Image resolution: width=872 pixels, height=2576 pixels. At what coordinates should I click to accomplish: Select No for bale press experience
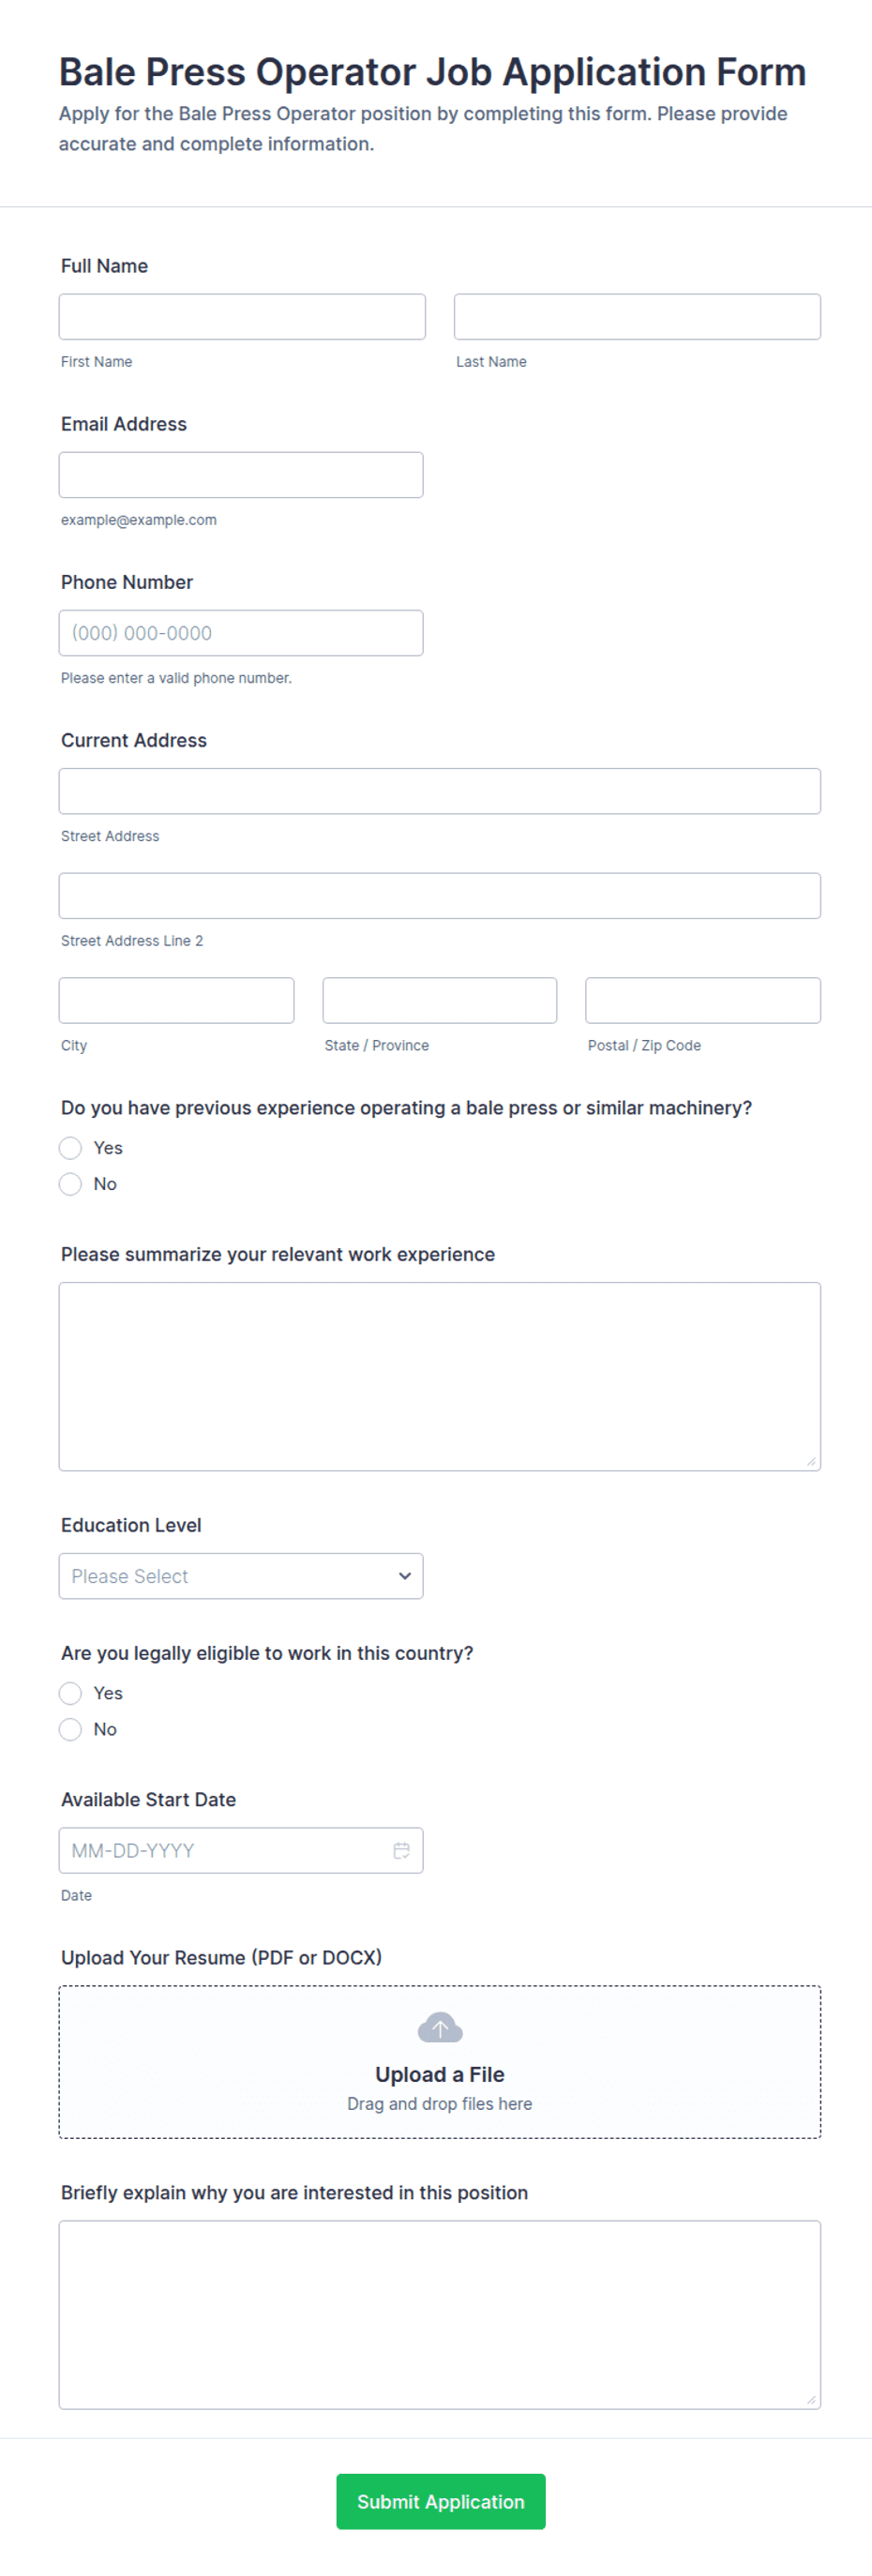coord(70,1183)
